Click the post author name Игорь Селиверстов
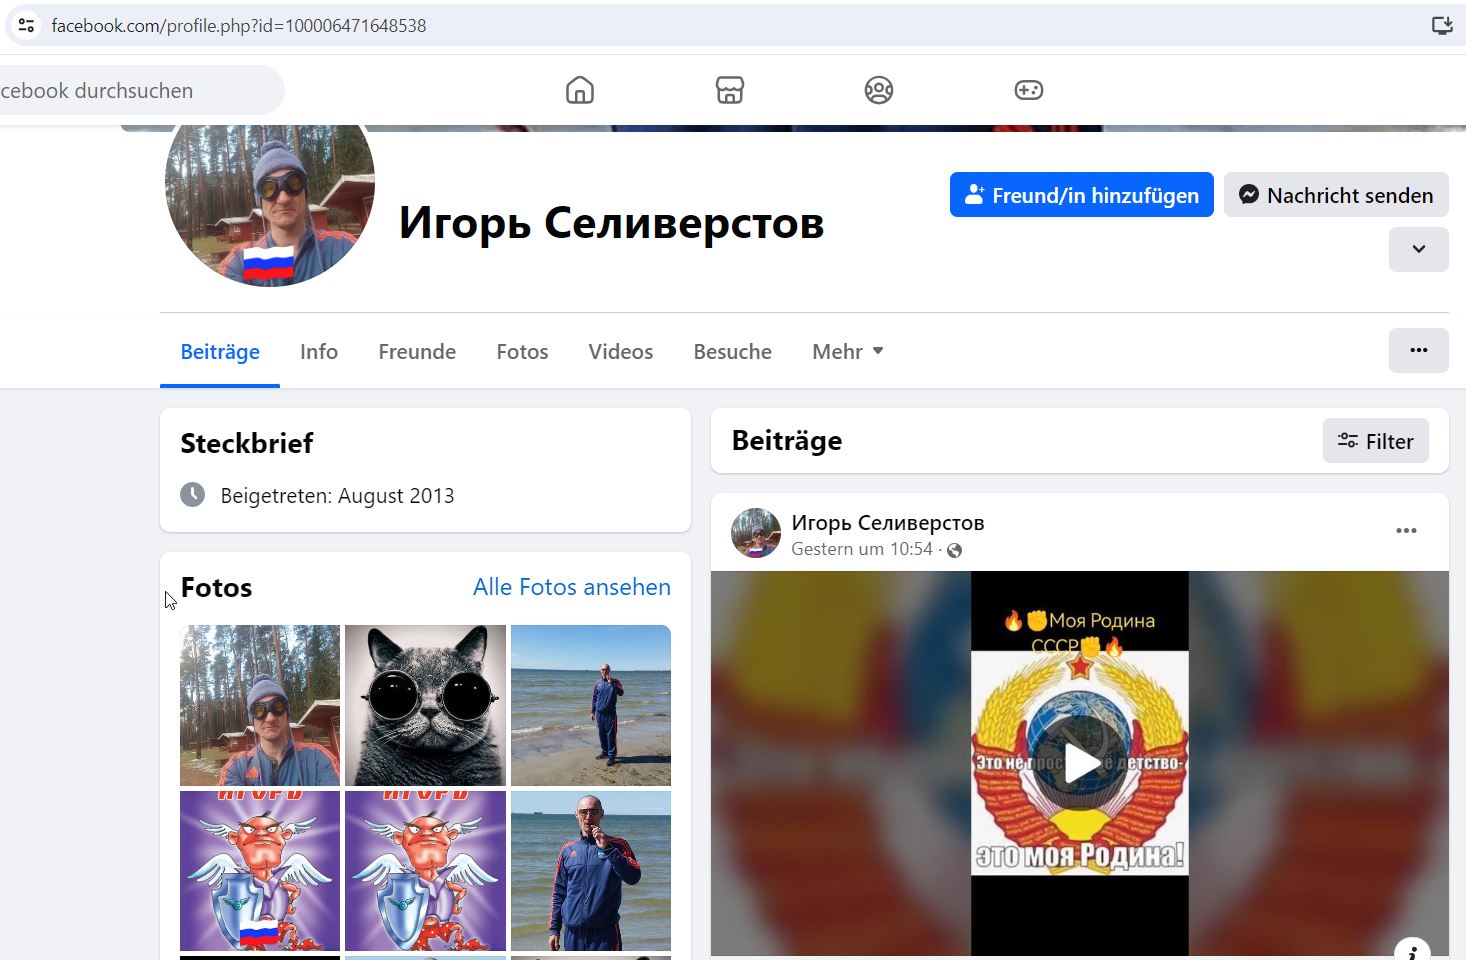This screenshot has width=1466, height=960. click(888, 522)
